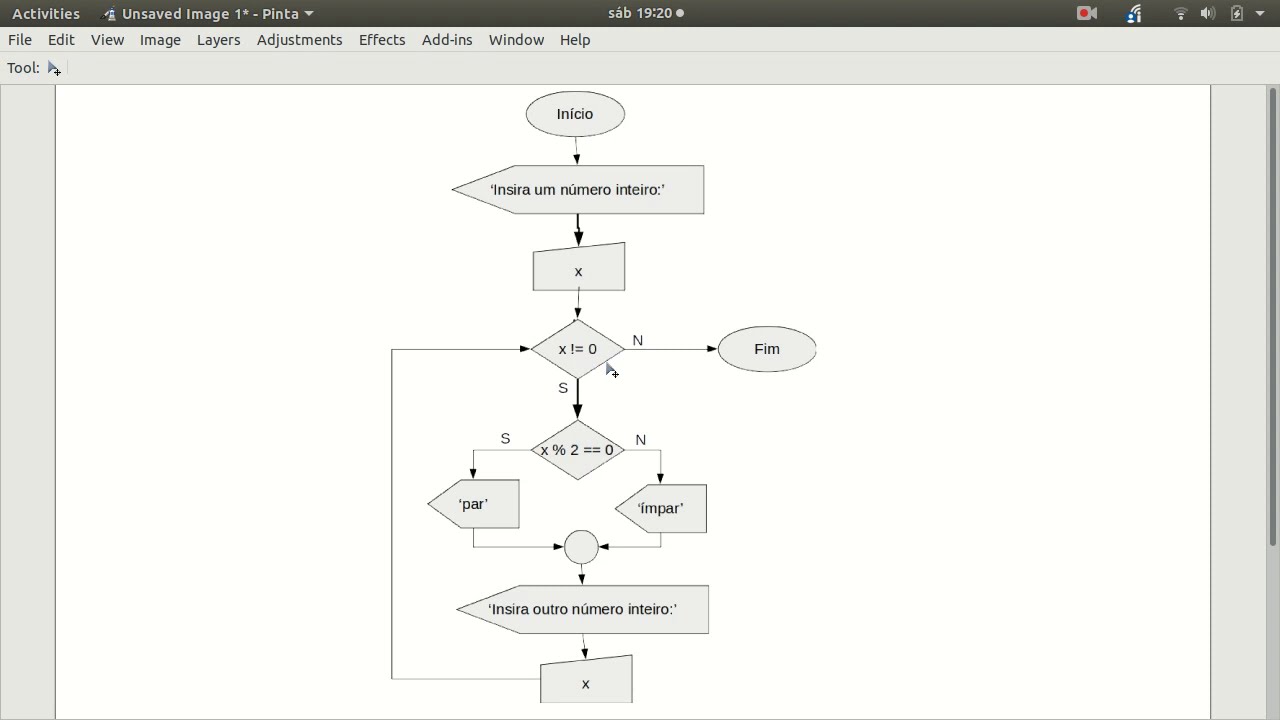Click the 'Fim' oval in the flowchart

767,349
